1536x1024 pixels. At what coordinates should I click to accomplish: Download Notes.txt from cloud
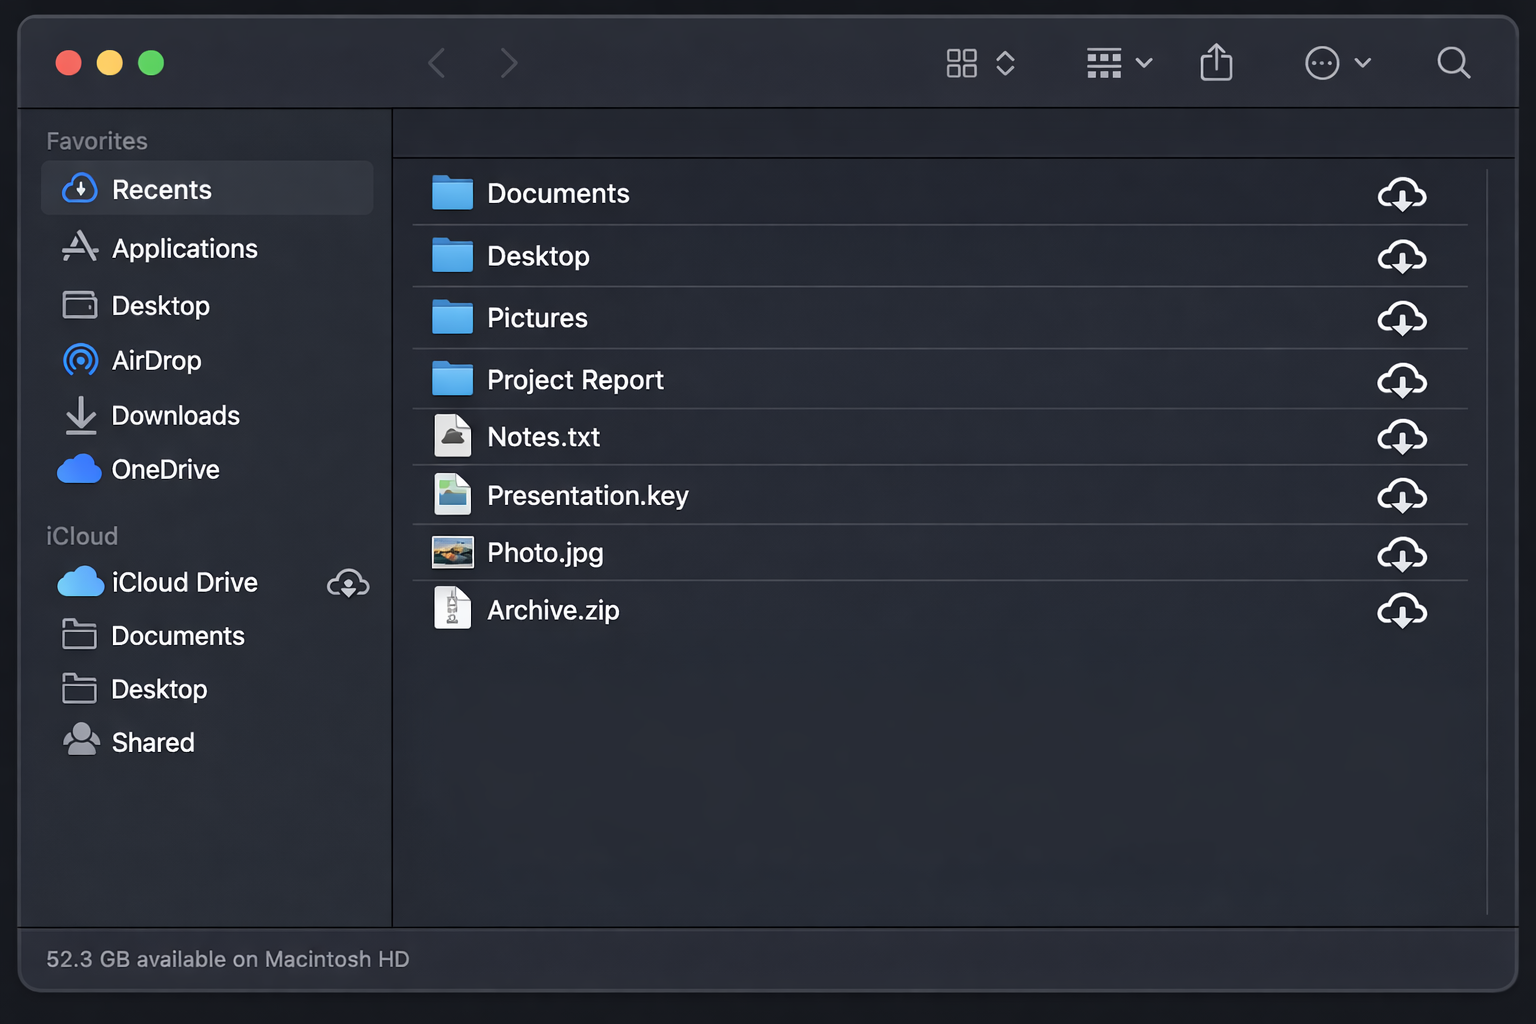point(1402,437)
